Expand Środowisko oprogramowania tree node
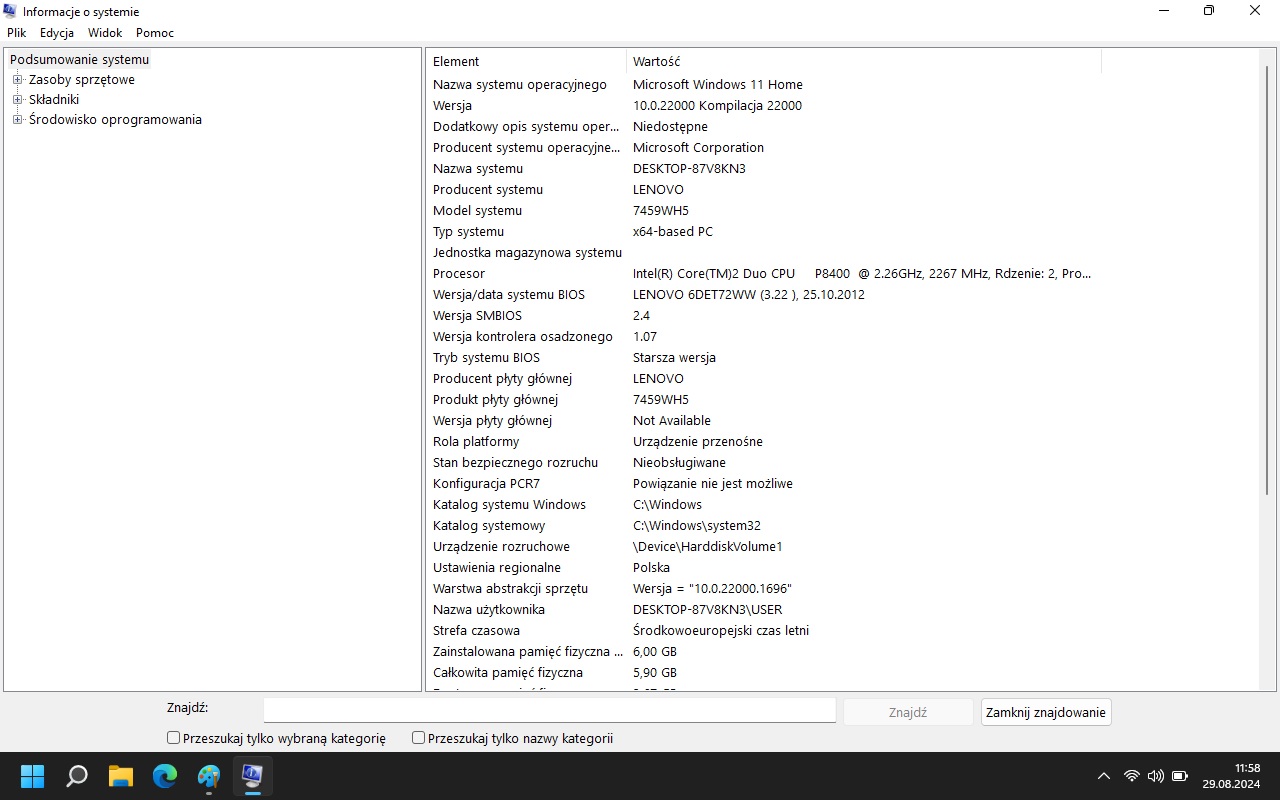 (17, 120)
